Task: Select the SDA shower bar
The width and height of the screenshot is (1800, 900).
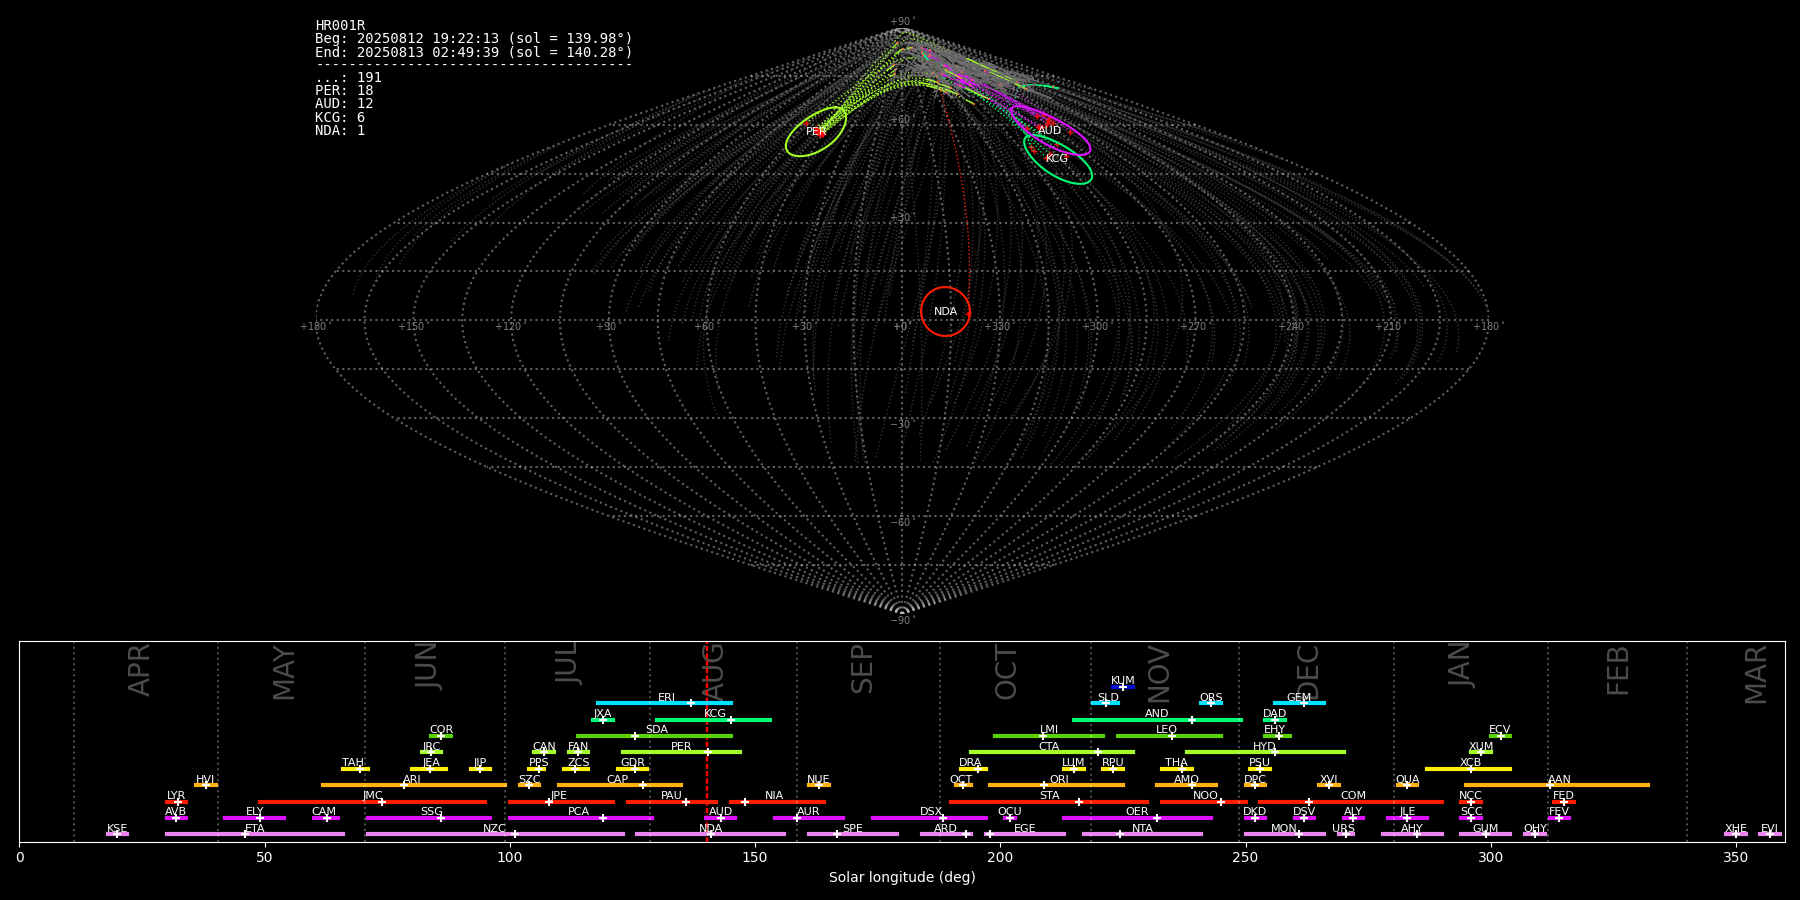Action: (654, 736)
